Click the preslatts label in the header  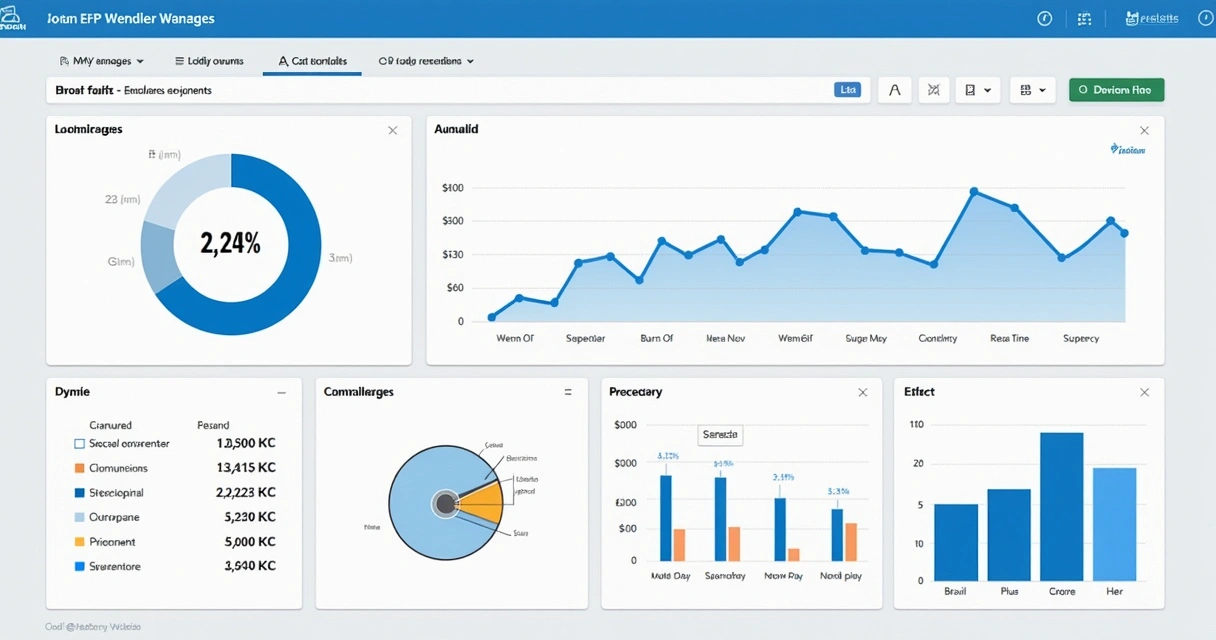point(1160,18)
